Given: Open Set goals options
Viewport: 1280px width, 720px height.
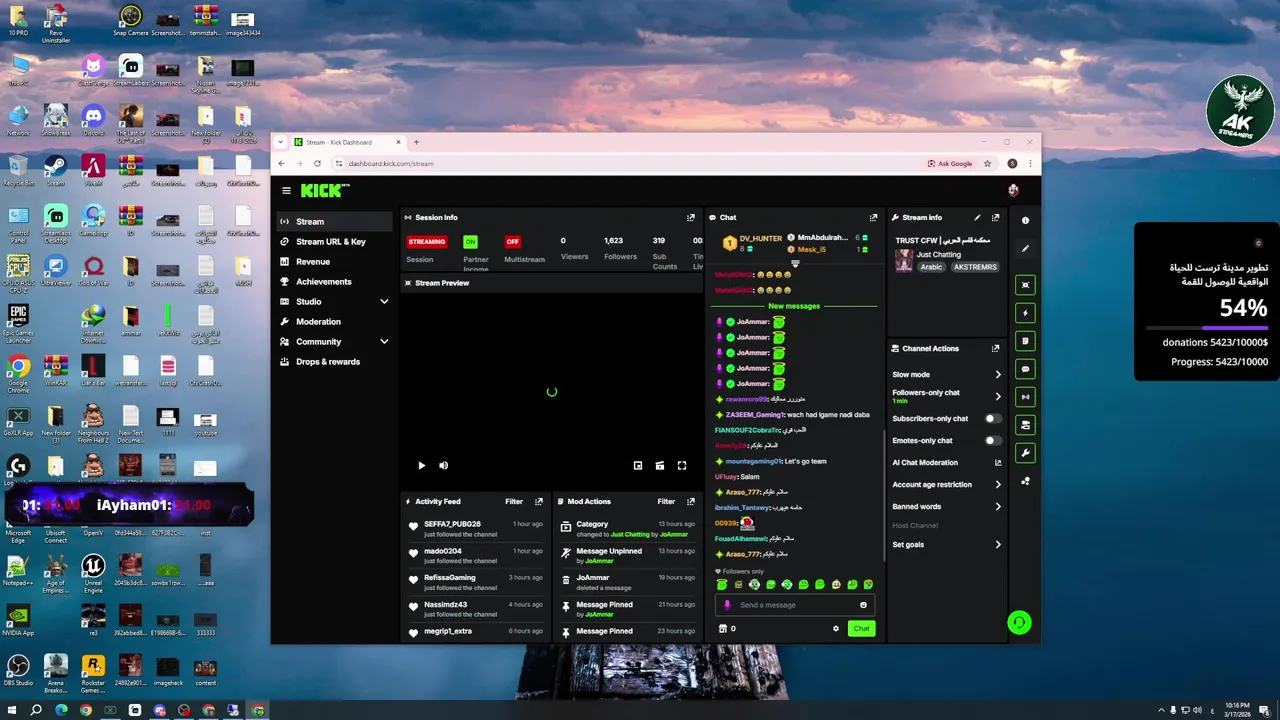Looking at the screenshot, I should click(x=946, y=544).
